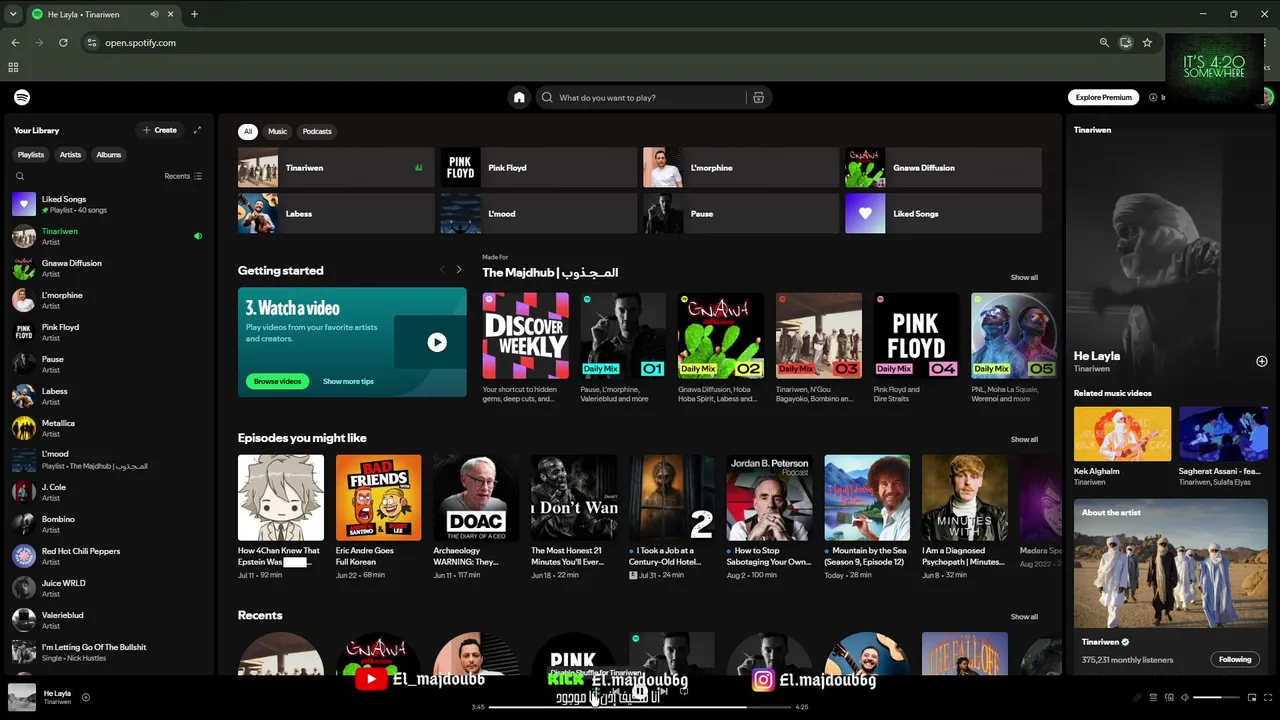Go to Spotify Home via the house icon
The height and width of the screenshot is (720, 1280).
[x=519, y=97]
